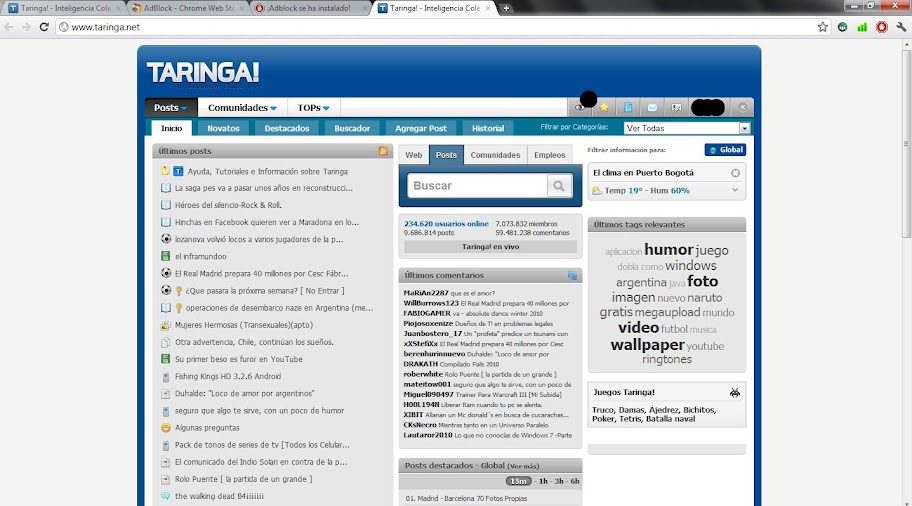Open the Buscador tab
Image resolution: width=912 pixels, height=506 pixels.
tap(352, 128)
